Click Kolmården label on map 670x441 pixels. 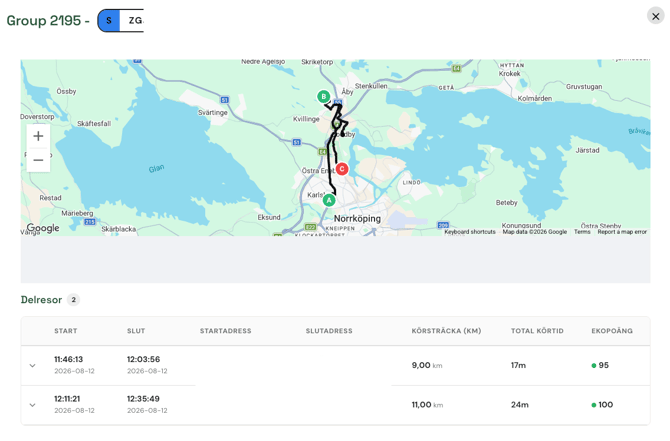[535, 98]
